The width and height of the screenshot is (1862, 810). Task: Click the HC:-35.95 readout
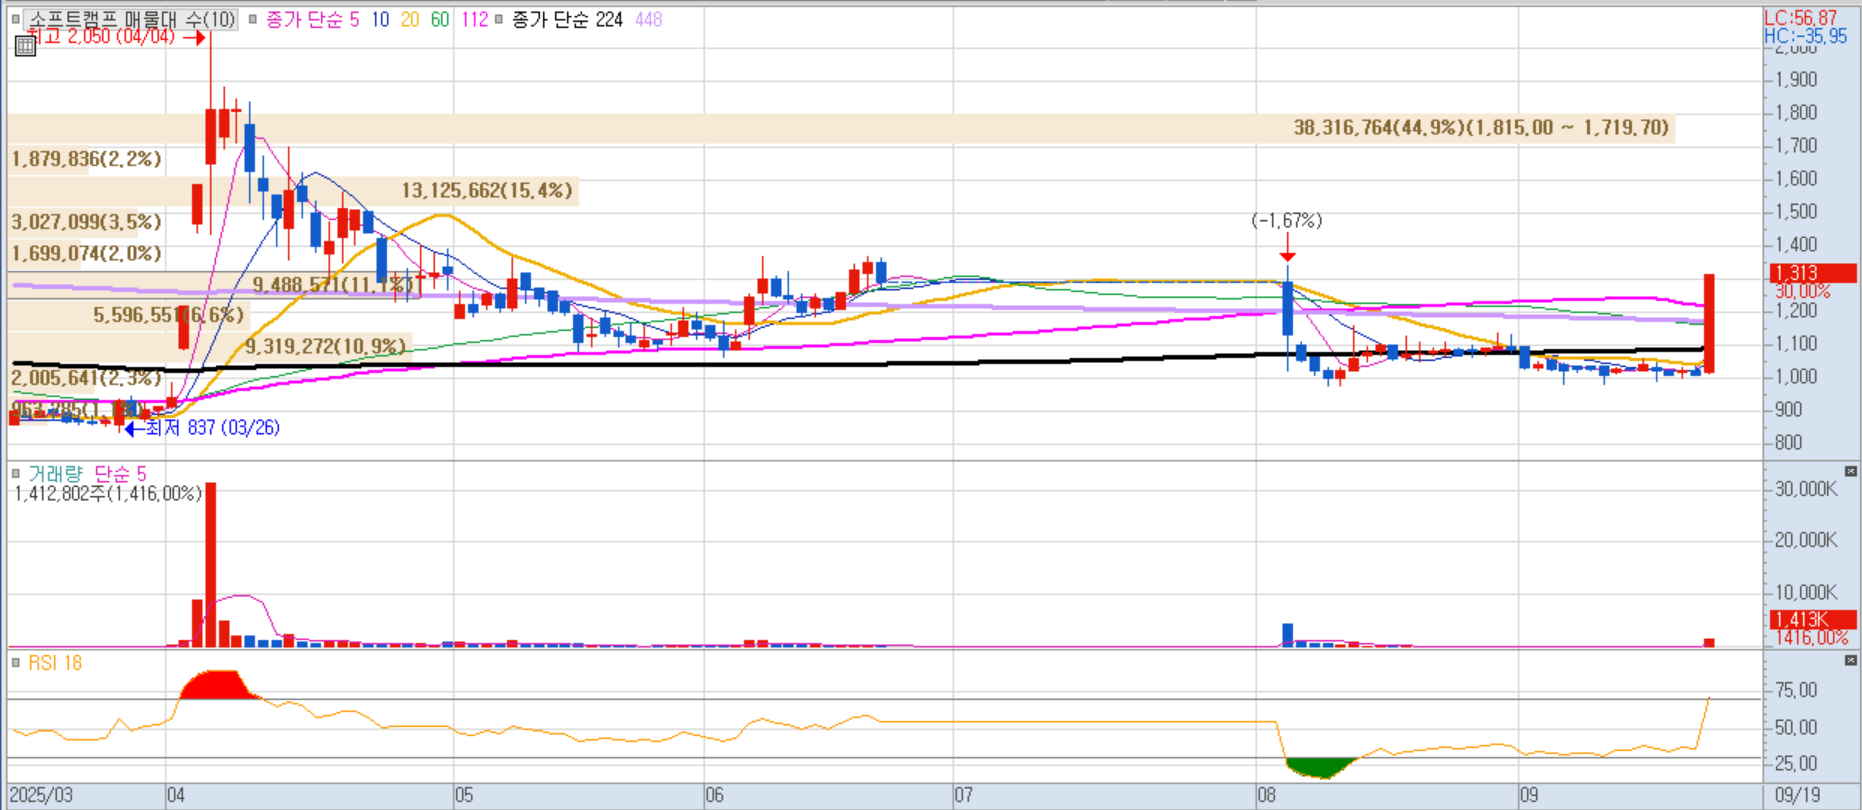(x=1806, y=36)
